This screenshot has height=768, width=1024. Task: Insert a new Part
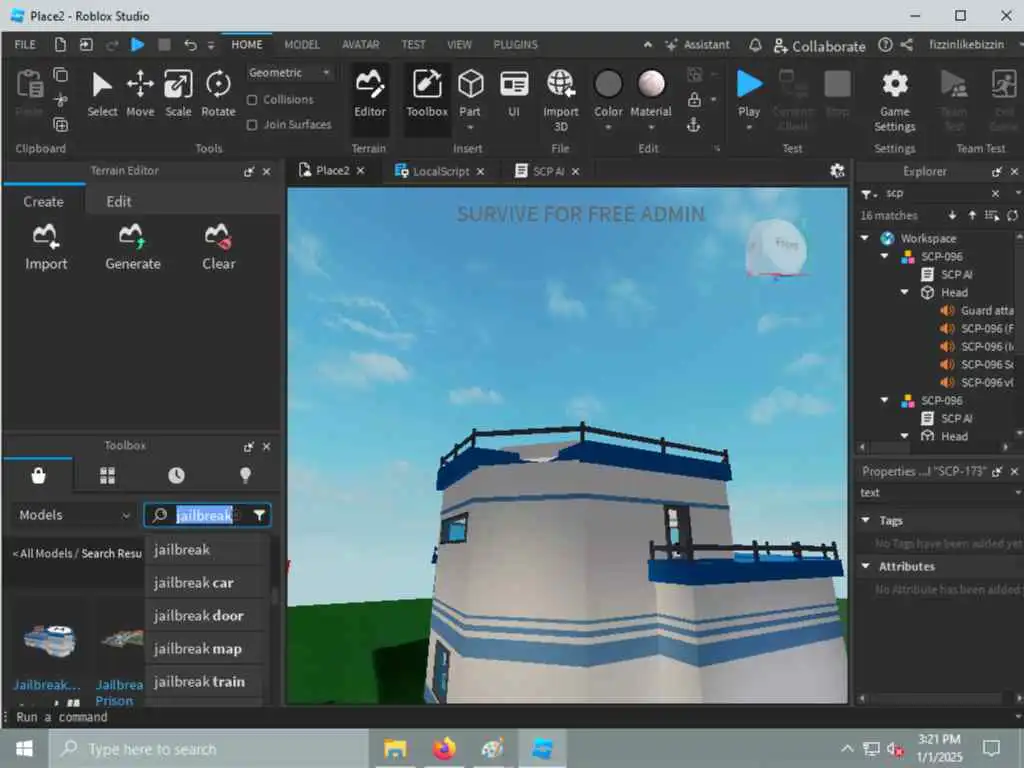[470, 94]
